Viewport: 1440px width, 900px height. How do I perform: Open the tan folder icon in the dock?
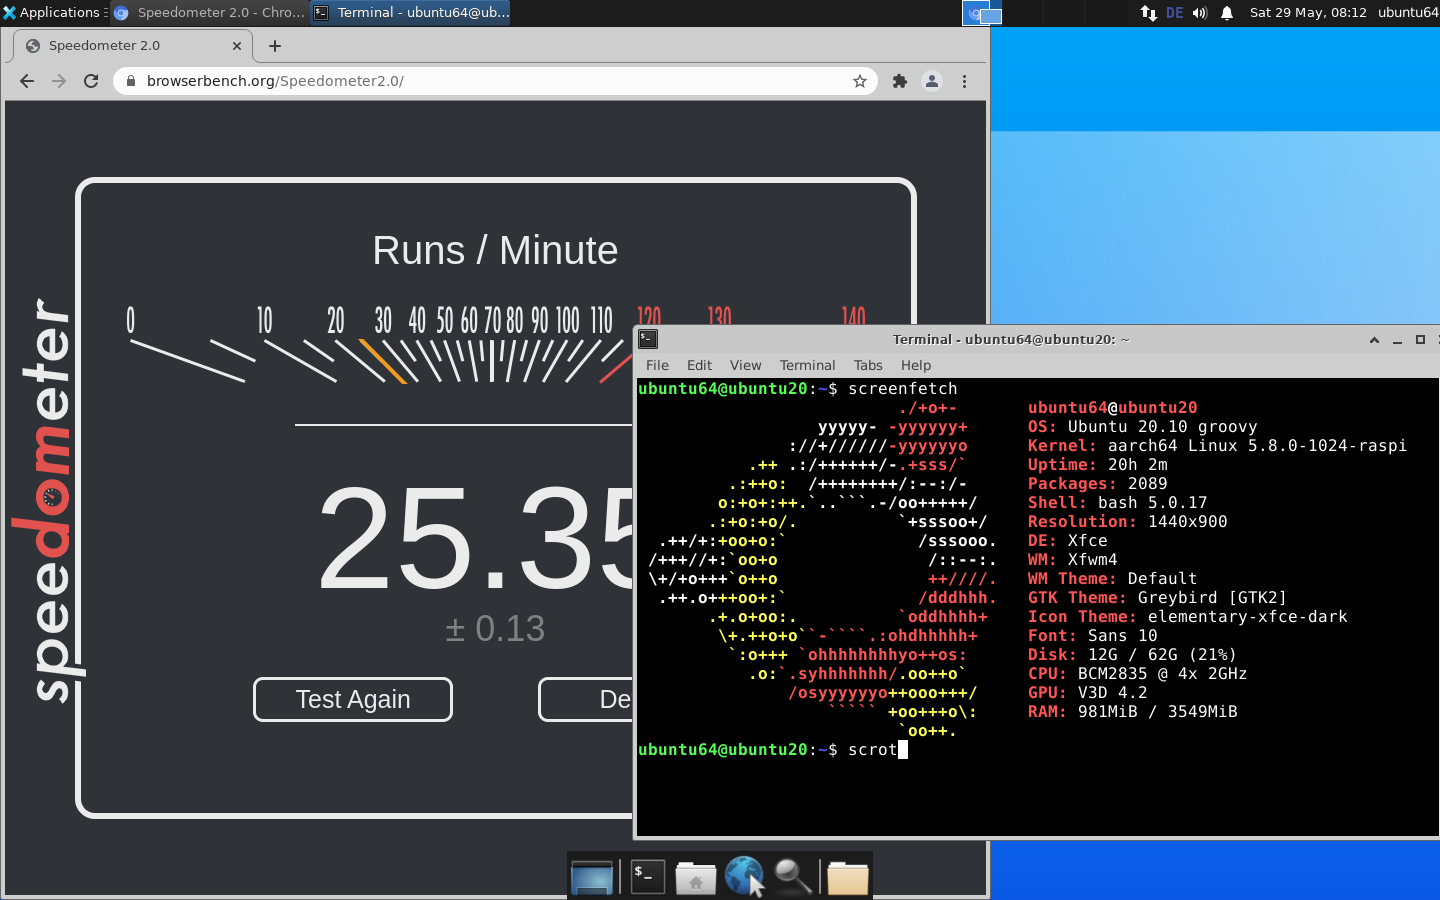coord(848,877)
